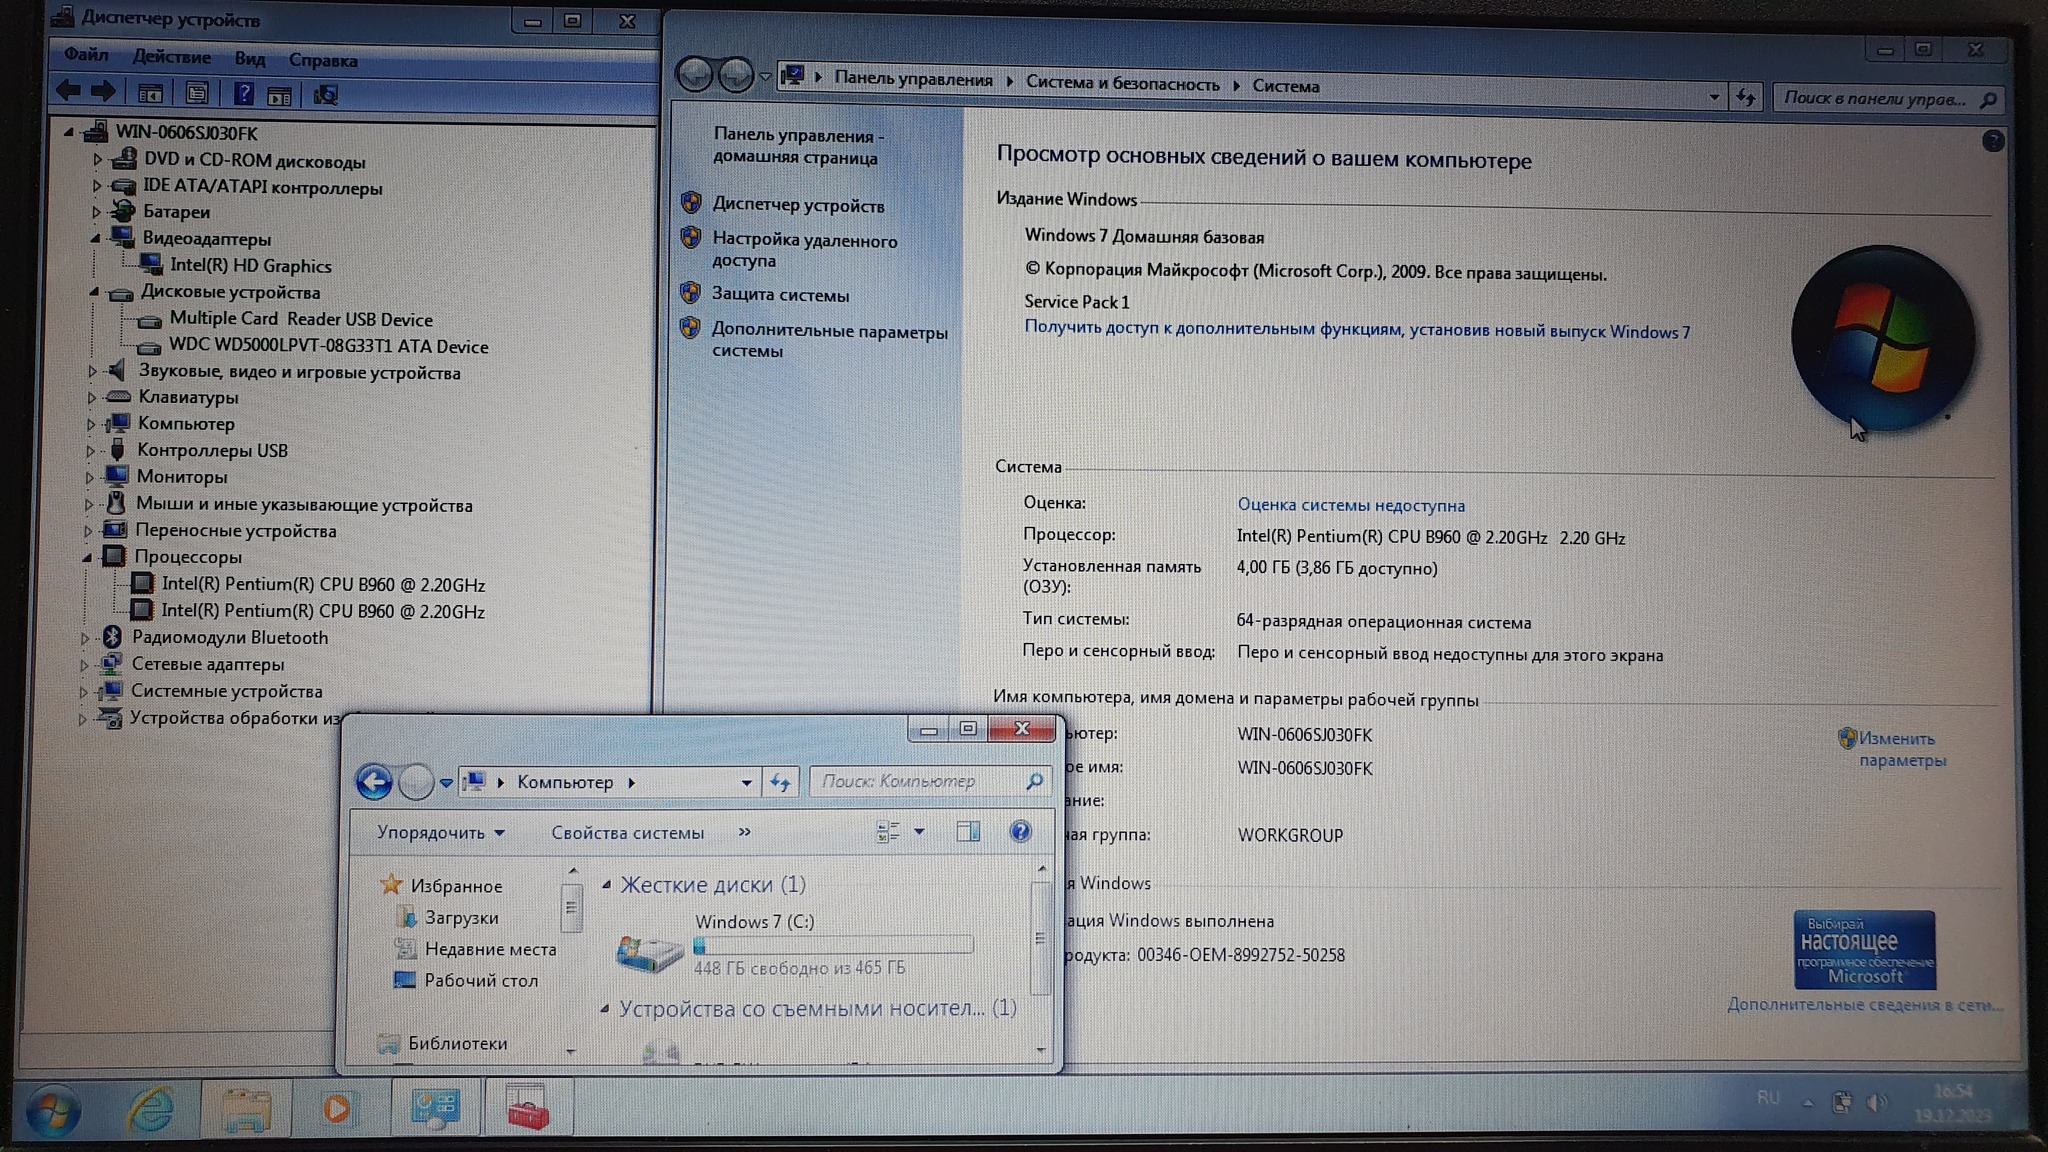This screenshot has width=2048, height=1152.
Task: Expand the Bluetooth radio modules node
Action: pos(85,638)
